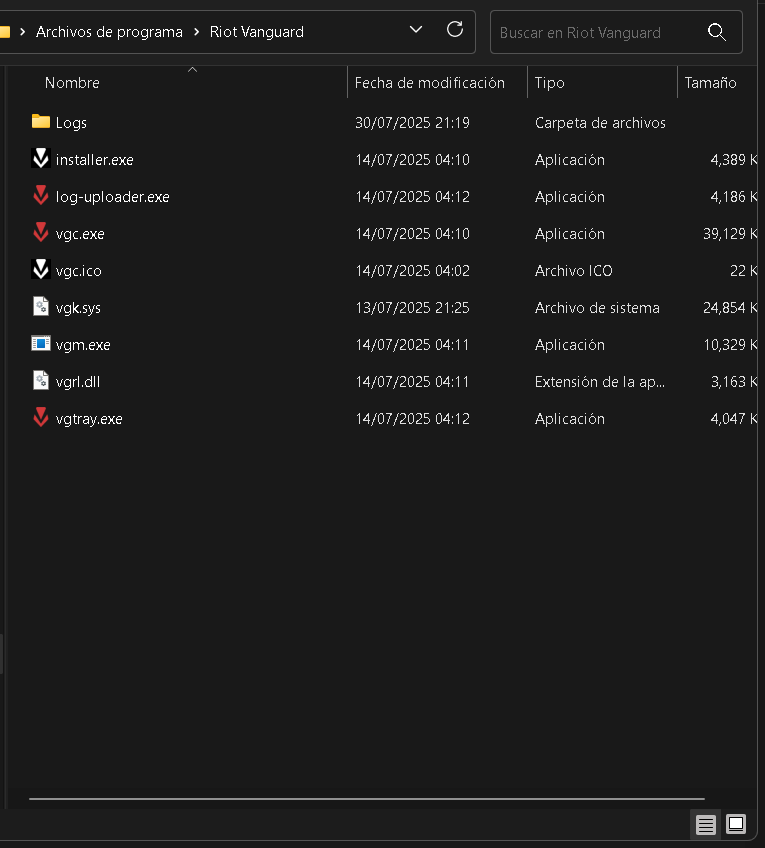Open address bar history dropdown
The image size is (765, 848).
[x=416, y=30]
